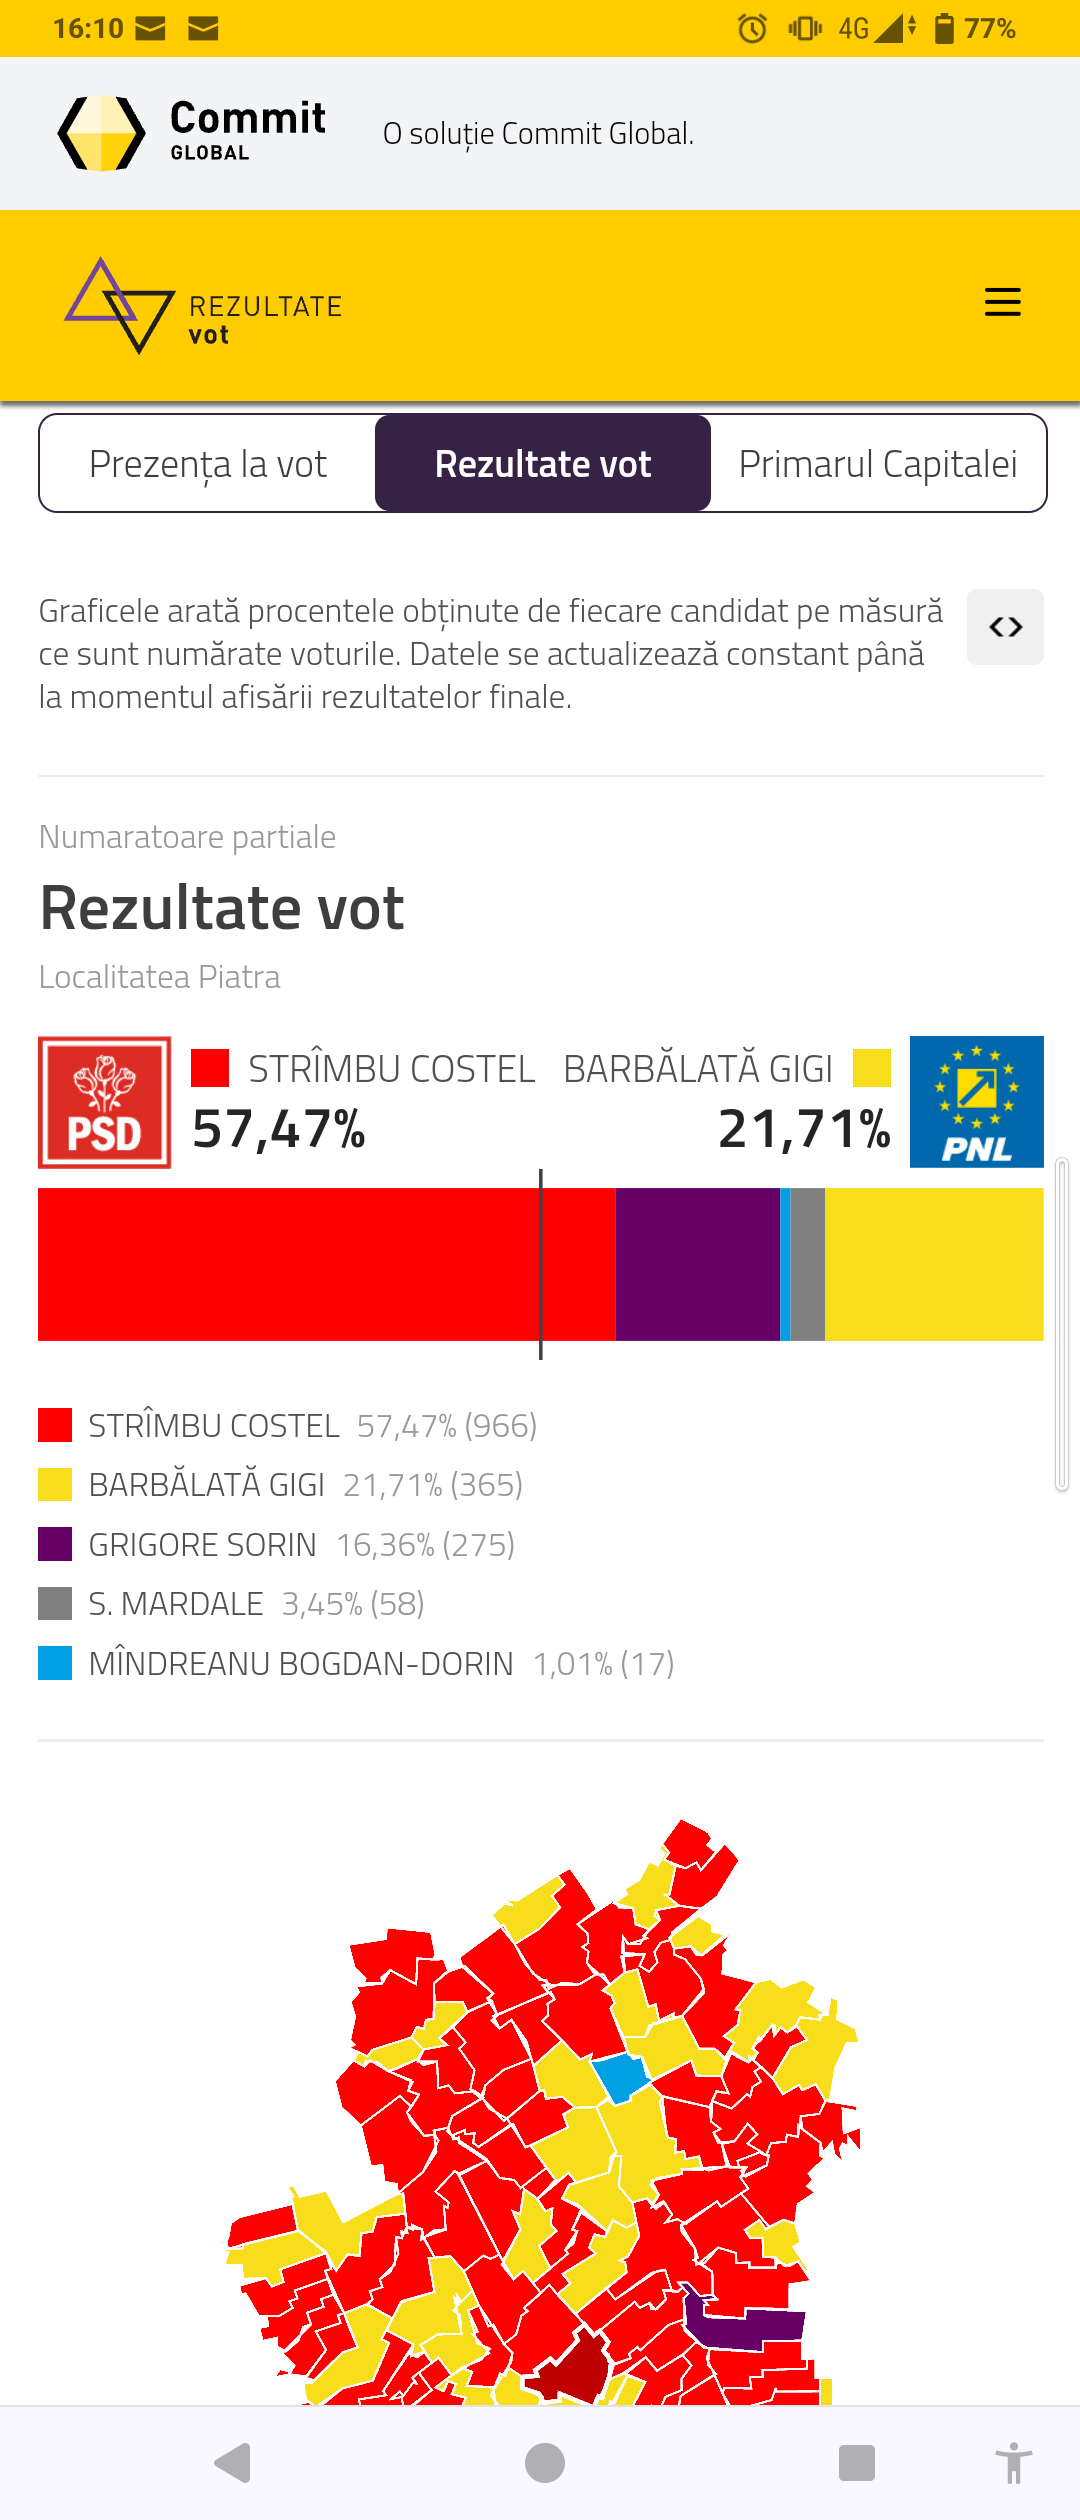The width and height of the screenshot is (1080, 2520).
Task: Tap the Commit Global hexagon logo
Action: pyautogui.click(x=102, y=134)
